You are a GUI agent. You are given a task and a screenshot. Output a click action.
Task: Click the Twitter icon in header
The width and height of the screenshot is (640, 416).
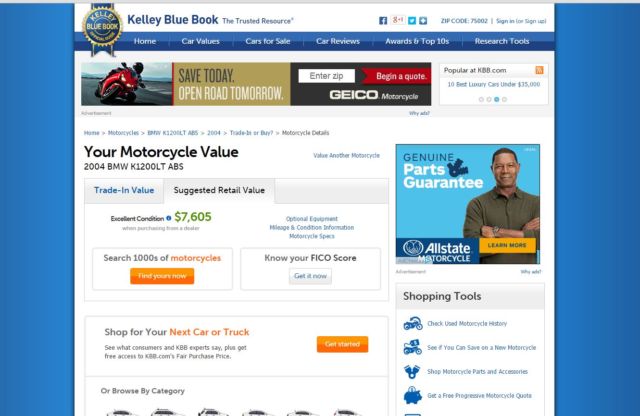tap(412, 20)
